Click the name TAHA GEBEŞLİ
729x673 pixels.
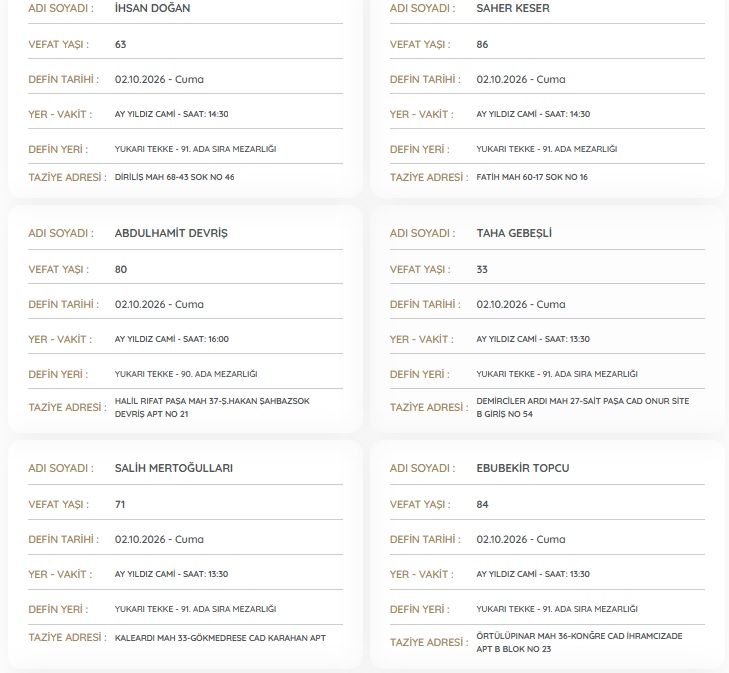[514, 233]
